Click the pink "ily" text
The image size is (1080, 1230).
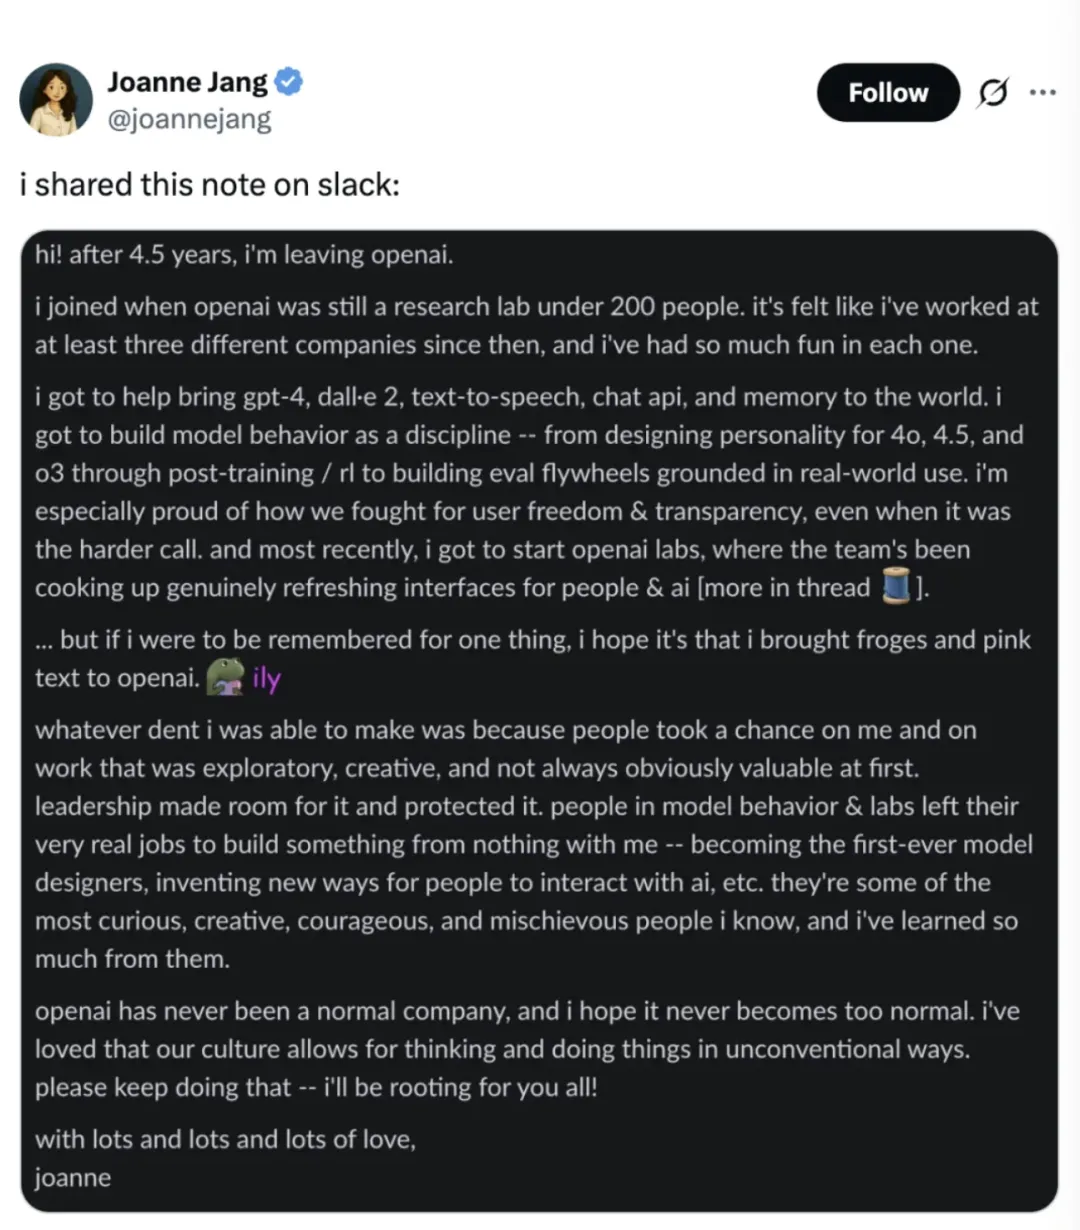point(267,678)
